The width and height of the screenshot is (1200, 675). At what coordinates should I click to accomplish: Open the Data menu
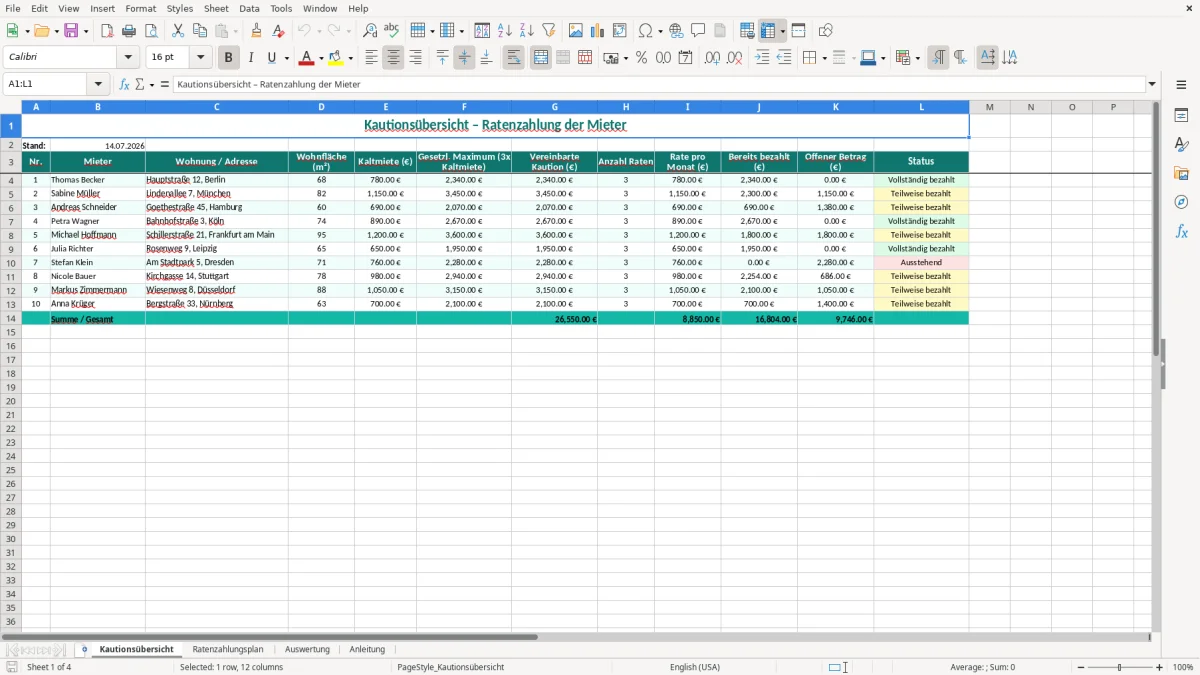[249, 8]
